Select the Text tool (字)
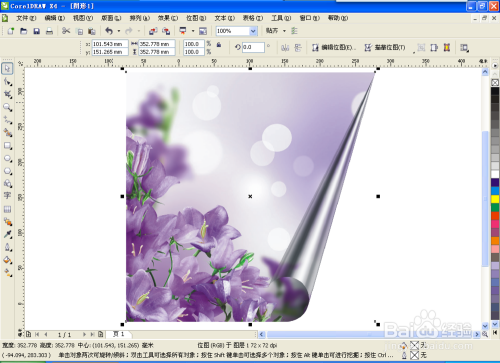The height and width of the screenshot is (363, 500). [x=7, y=196]
